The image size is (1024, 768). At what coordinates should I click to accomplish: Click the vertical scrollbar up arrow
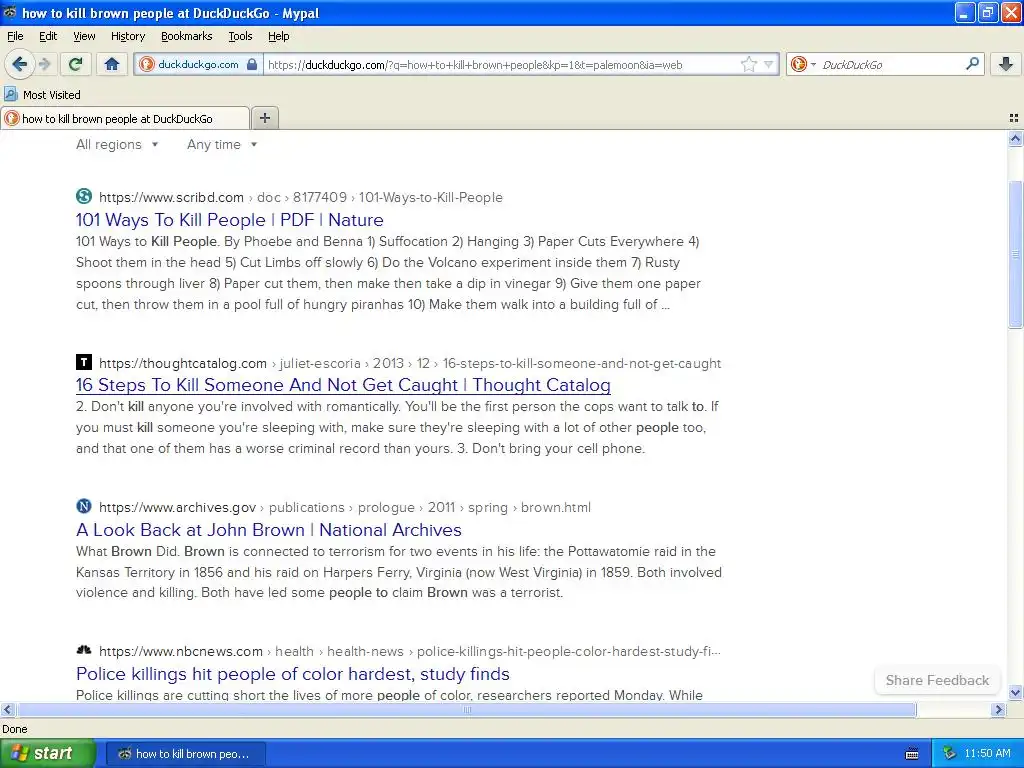[1015, 138]
